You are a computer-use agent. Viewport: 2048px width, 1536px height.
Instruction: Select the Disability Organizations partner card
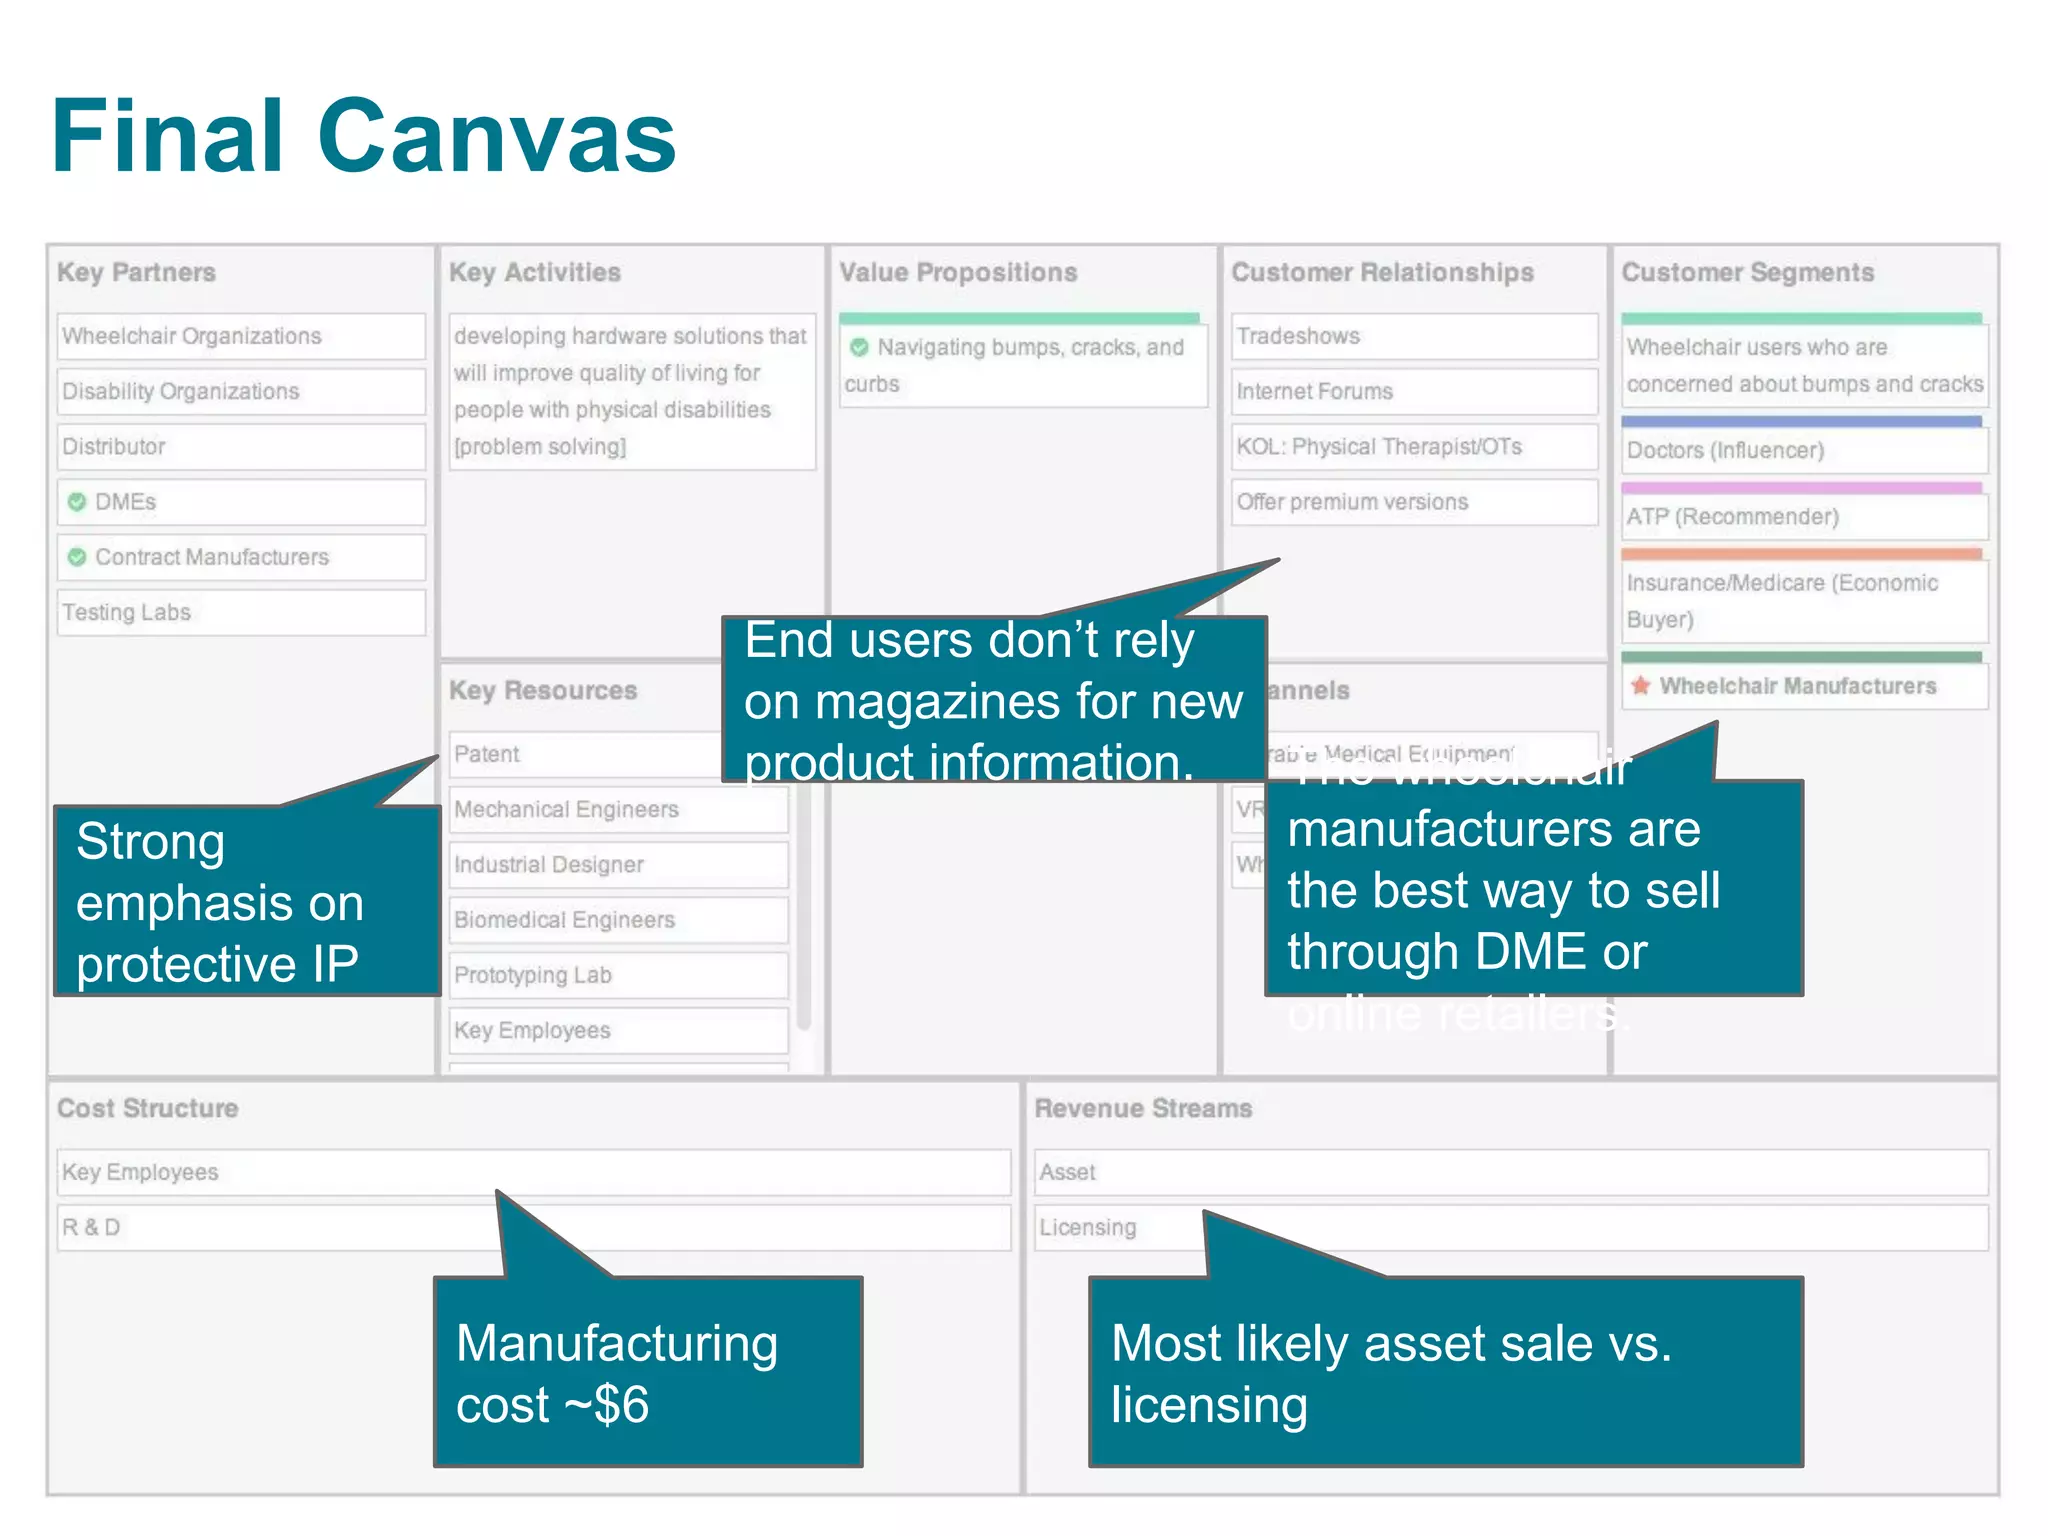coord(240,391)
